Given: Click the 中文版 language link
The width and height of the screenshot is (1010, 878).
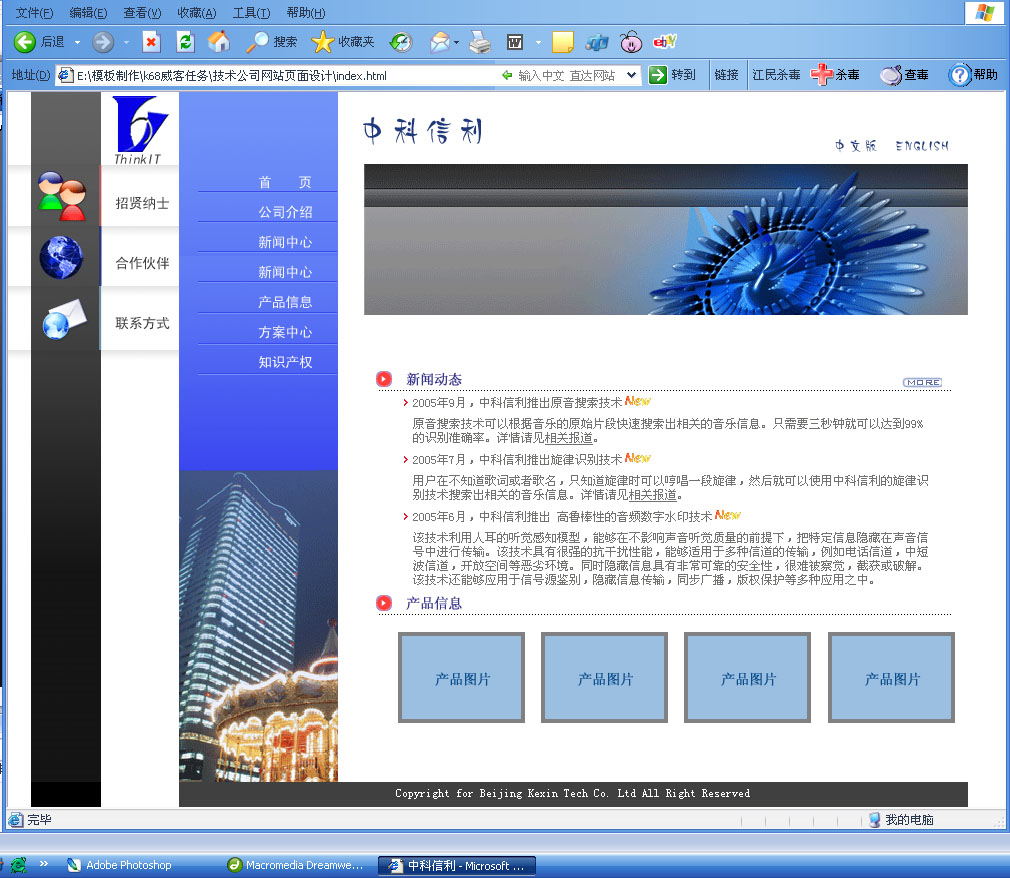Looking at the screenshot, I should click(x=855, y=146).
